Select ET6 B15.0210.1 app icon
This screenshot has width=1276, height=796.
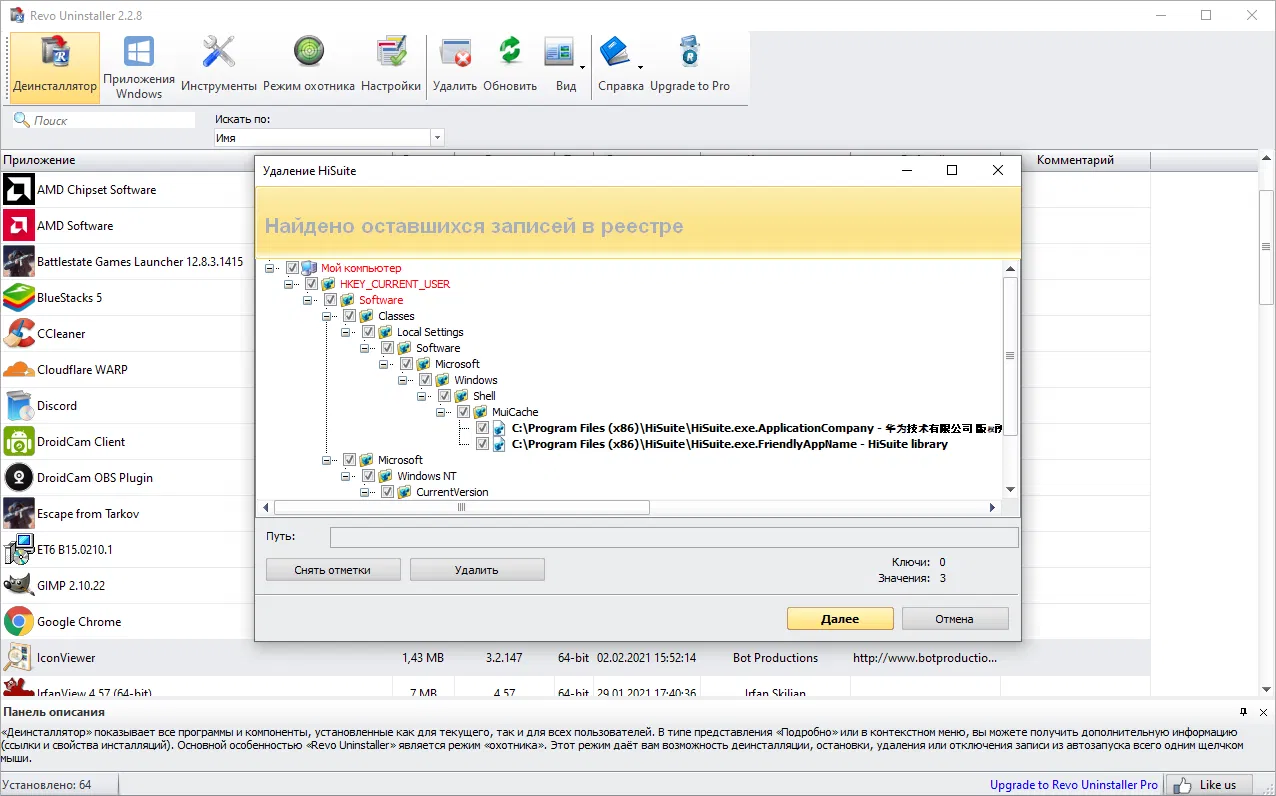[19, 550]
